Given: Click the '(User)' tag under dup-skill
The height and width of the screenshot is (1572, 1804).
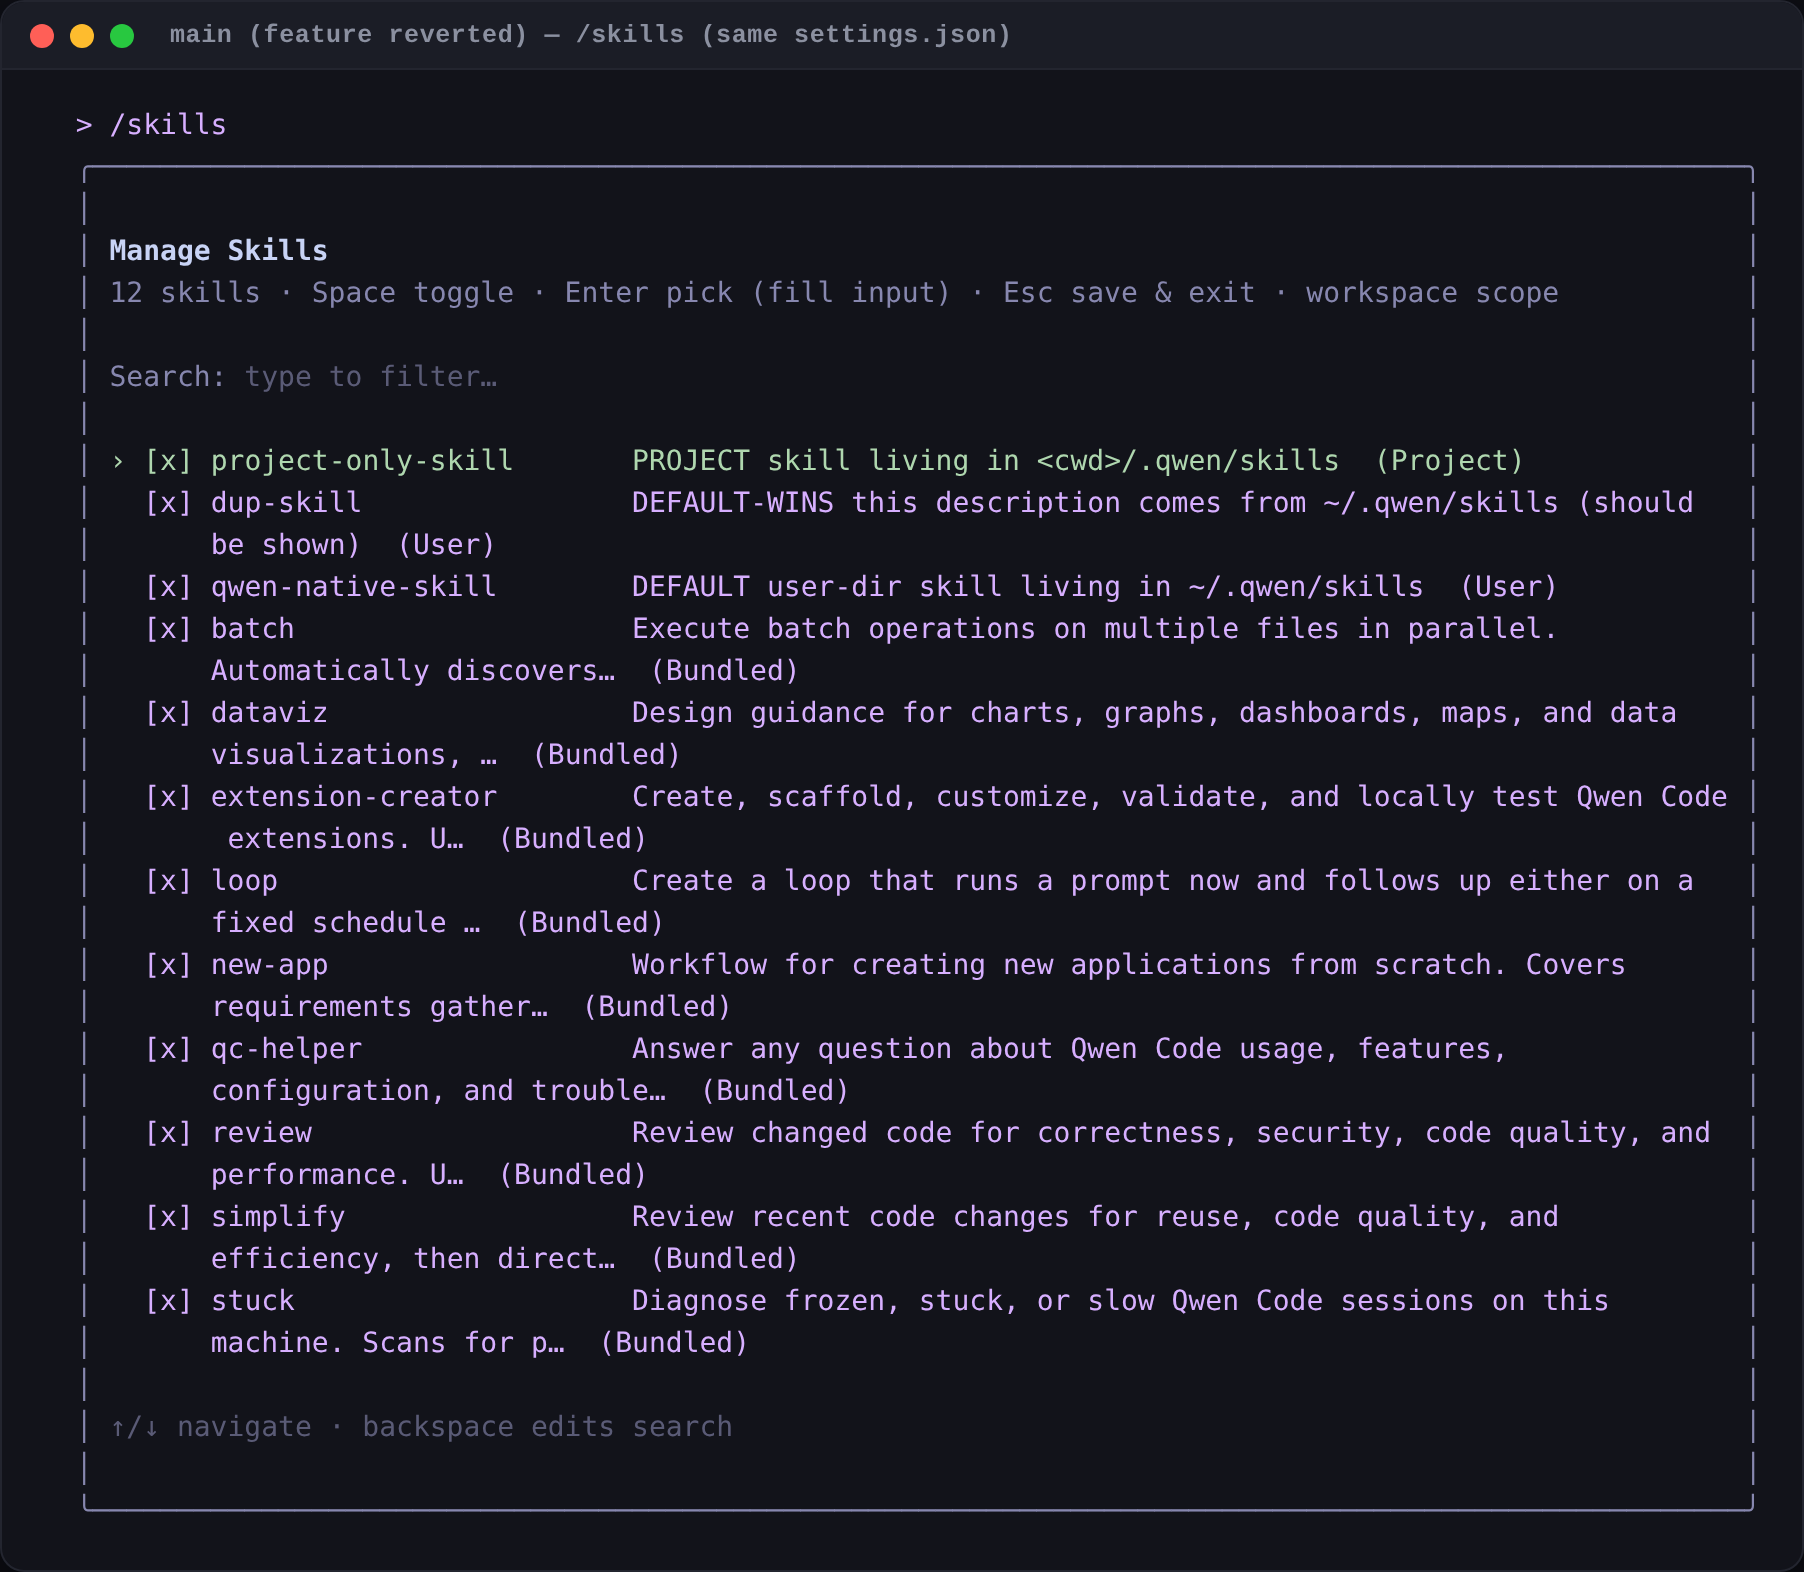Looking at the screenshot, I should tap(446, 545).
